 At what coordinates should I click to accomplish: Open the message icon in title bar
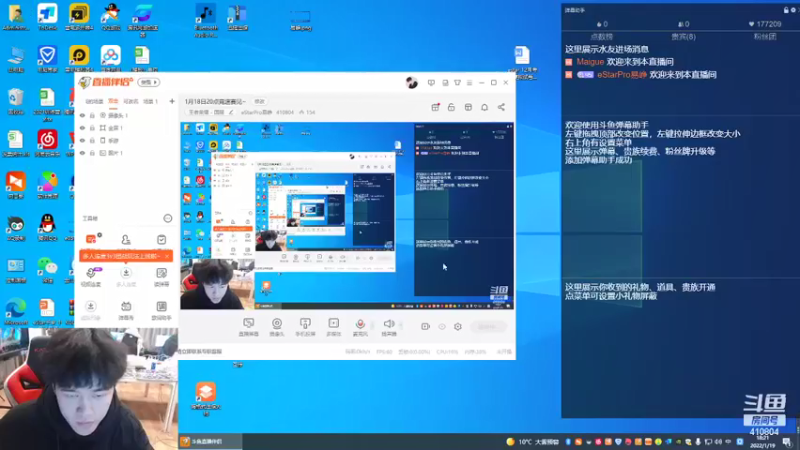(431, 82)
